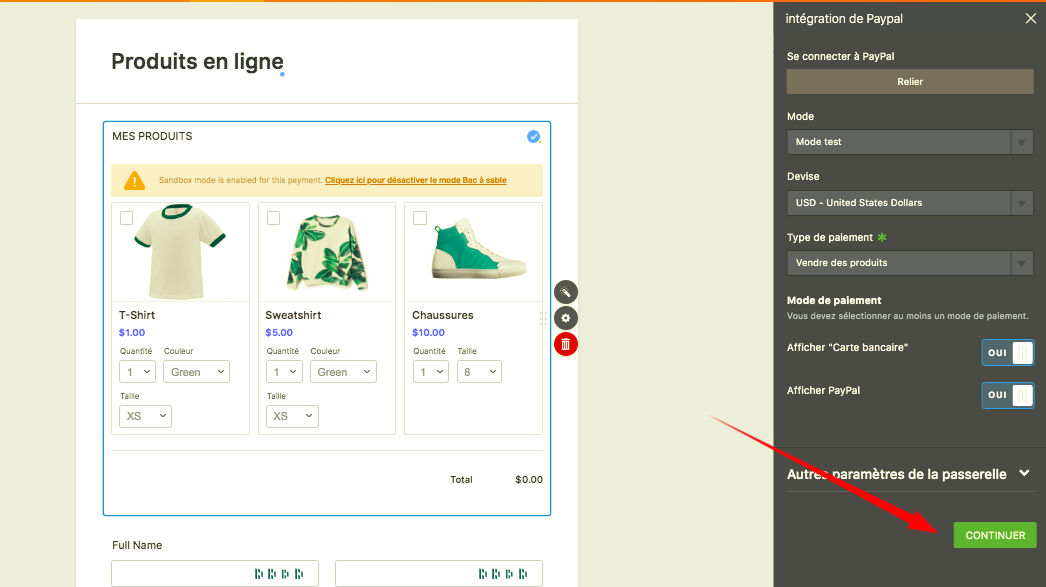Click the blue checkmark on MES PRODUITS
1046x587 pixels.
(534, 137)
